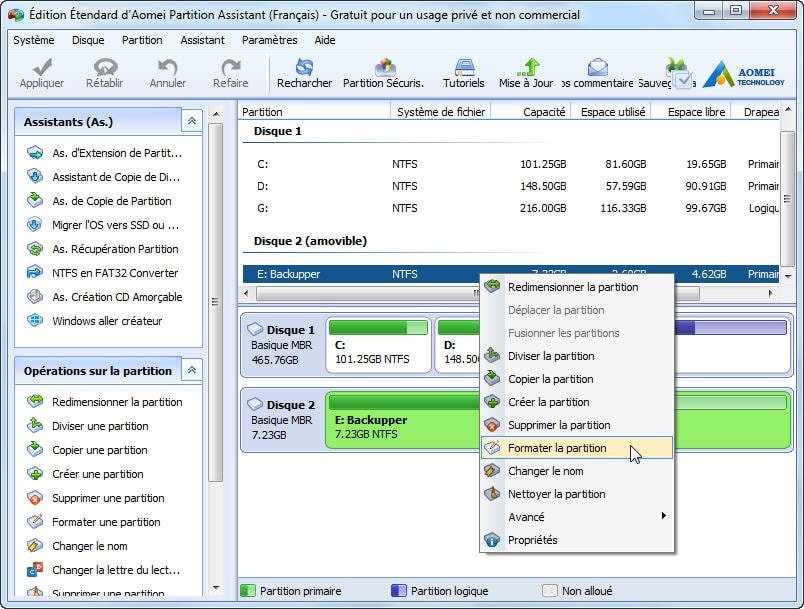
Task: Click the Partition column header
Action: coord(314,112)
